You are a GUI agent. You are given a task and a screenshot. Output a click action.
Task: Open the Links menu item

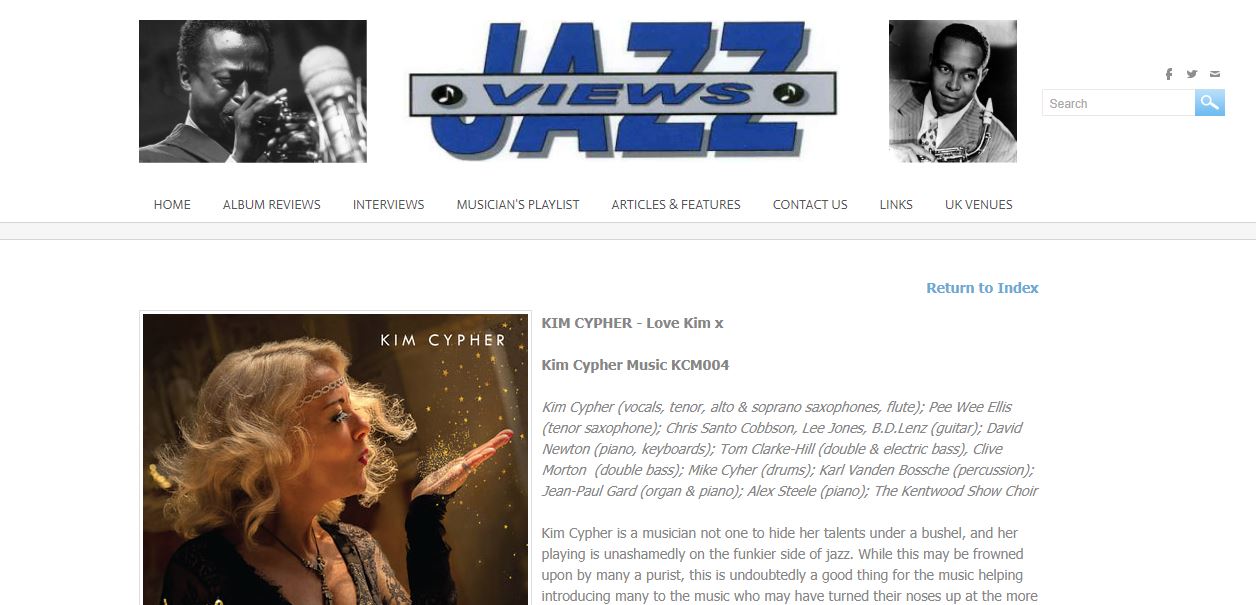pyautogui.click(x=896, y=204)
